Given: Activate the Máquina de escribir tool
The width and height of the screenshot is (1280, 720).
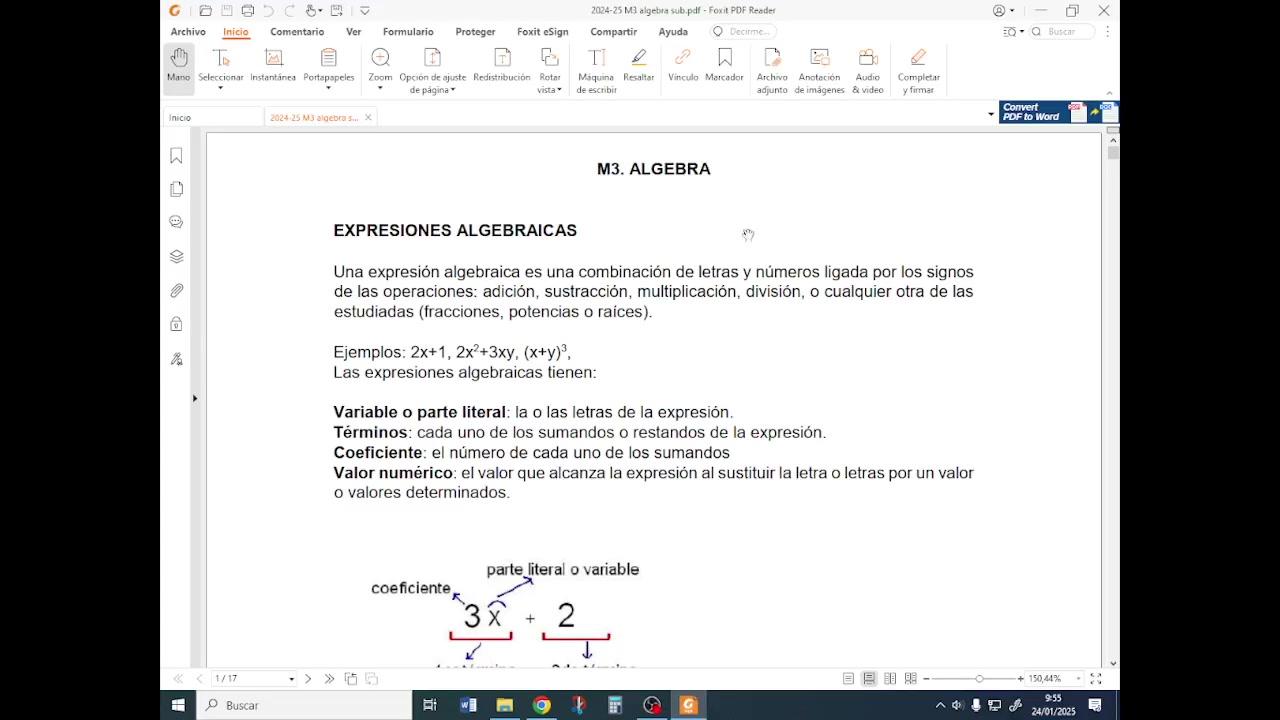Looking at the screenshot, I should coord(596,70).
